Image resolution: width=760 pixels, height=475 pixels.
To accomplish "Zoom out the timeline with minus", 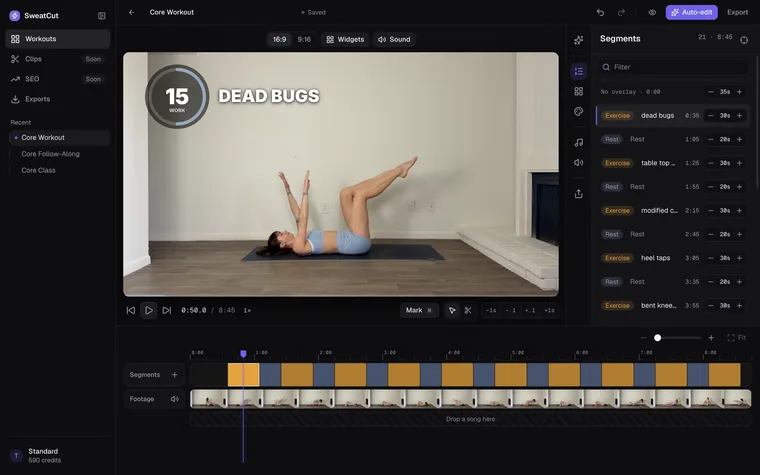I will point(644,338).
